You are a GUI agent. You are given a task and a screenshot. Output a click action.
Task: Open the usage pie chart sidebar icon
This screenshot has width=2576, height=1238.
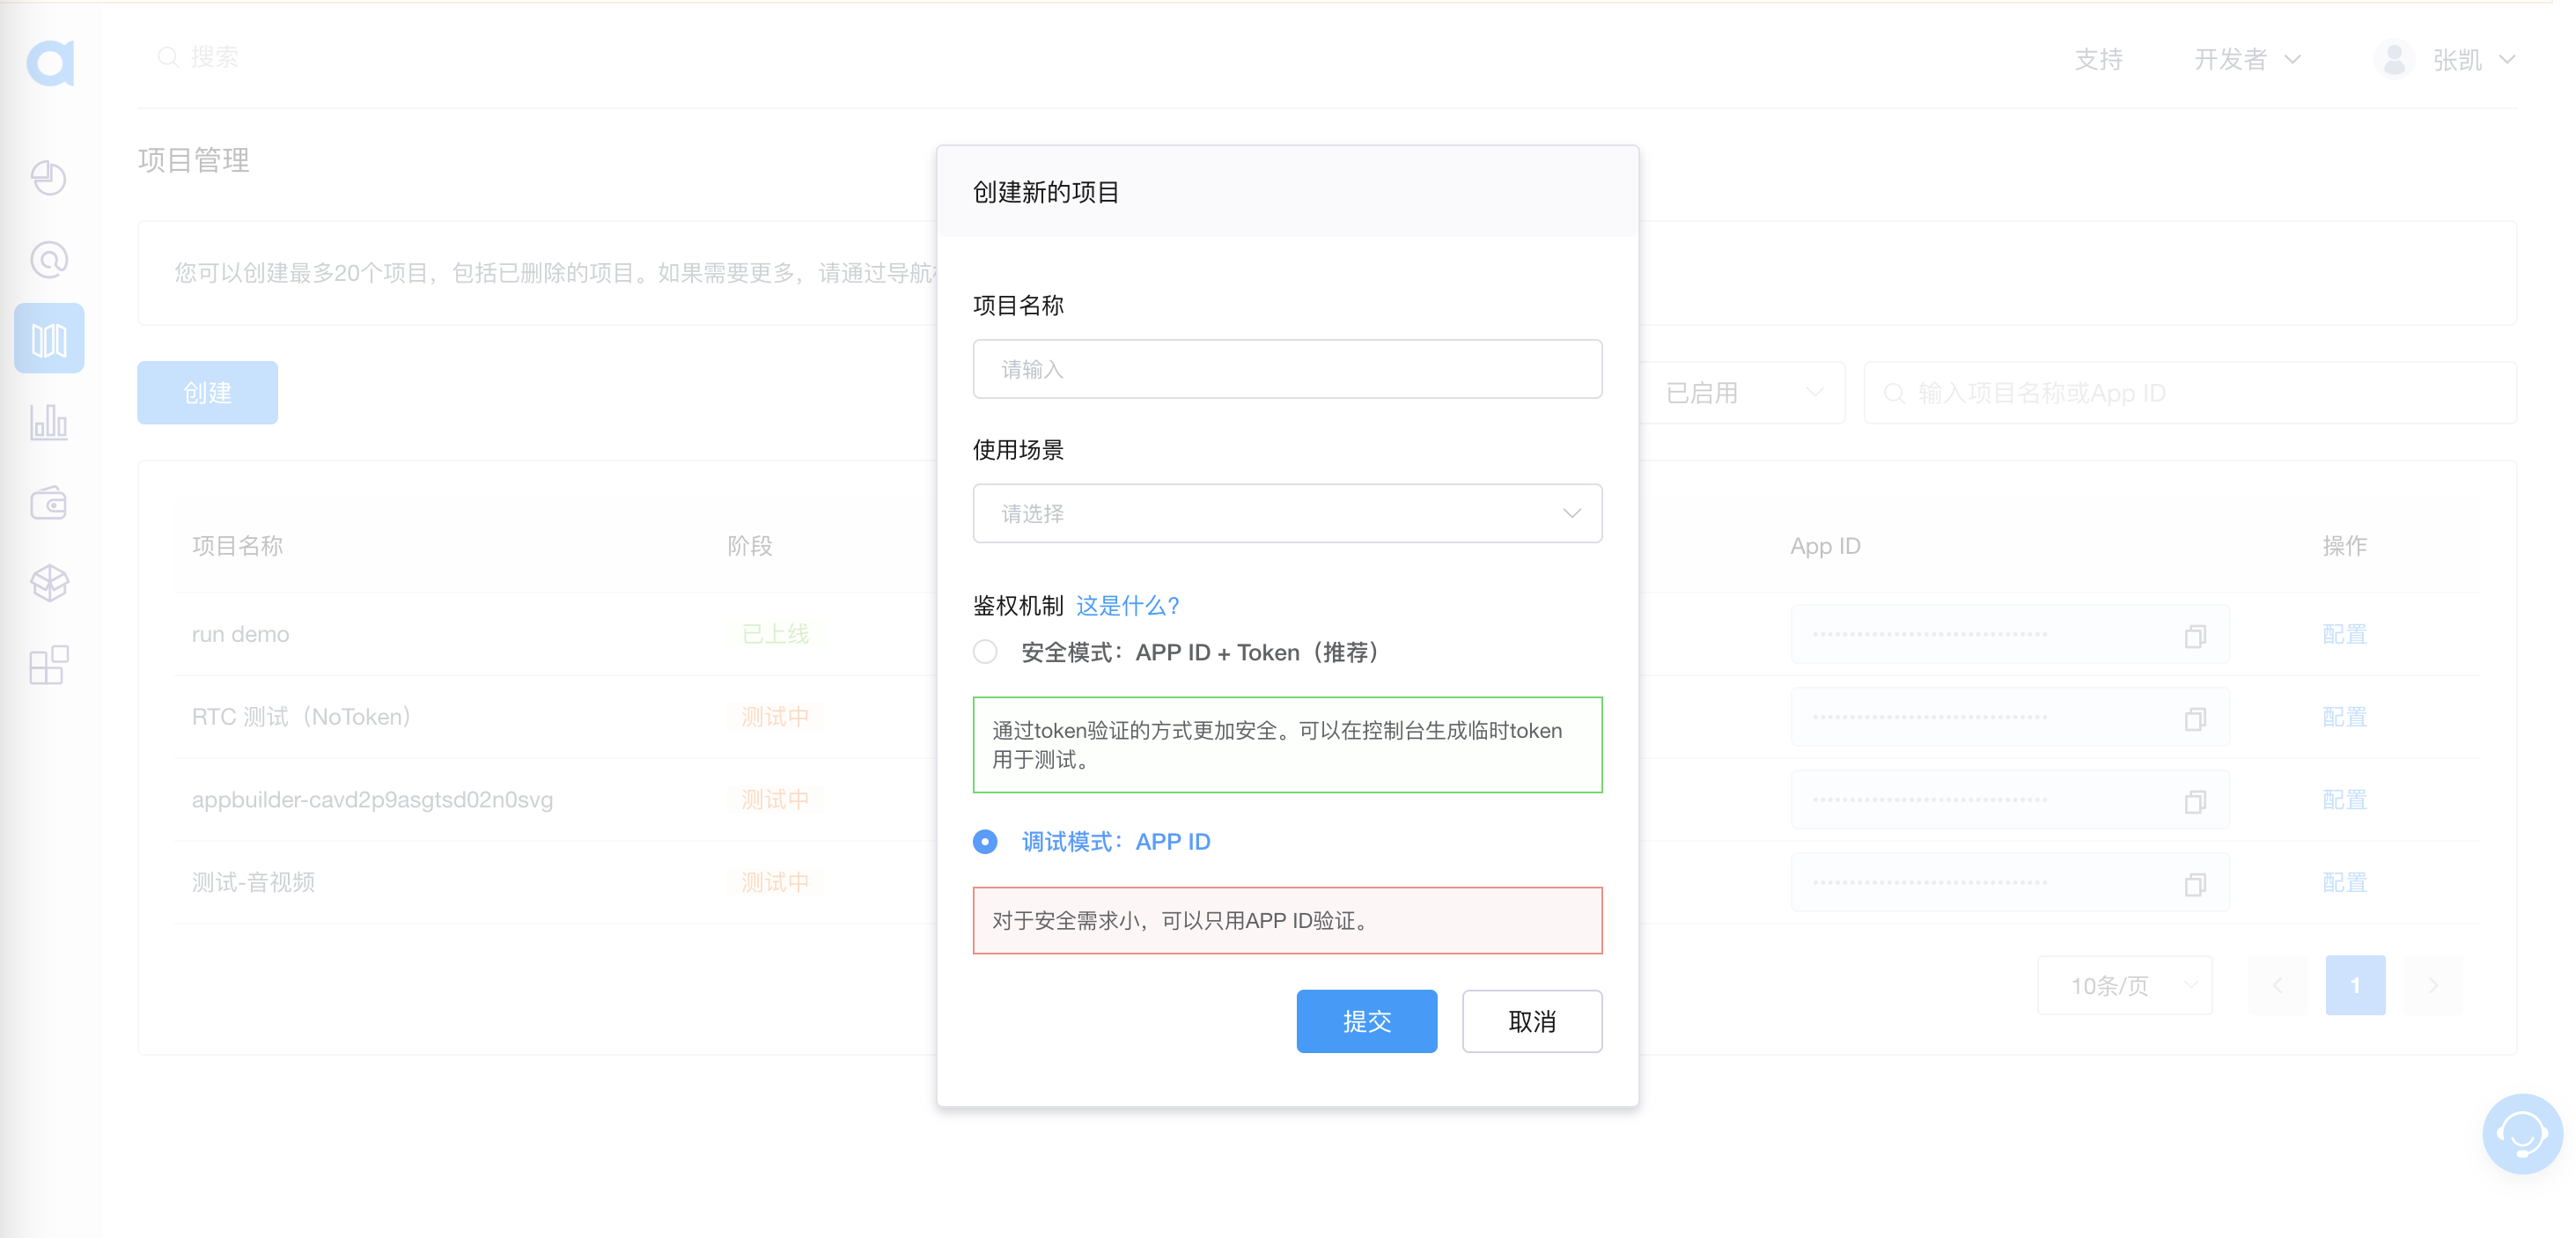[x=49, y=178]
